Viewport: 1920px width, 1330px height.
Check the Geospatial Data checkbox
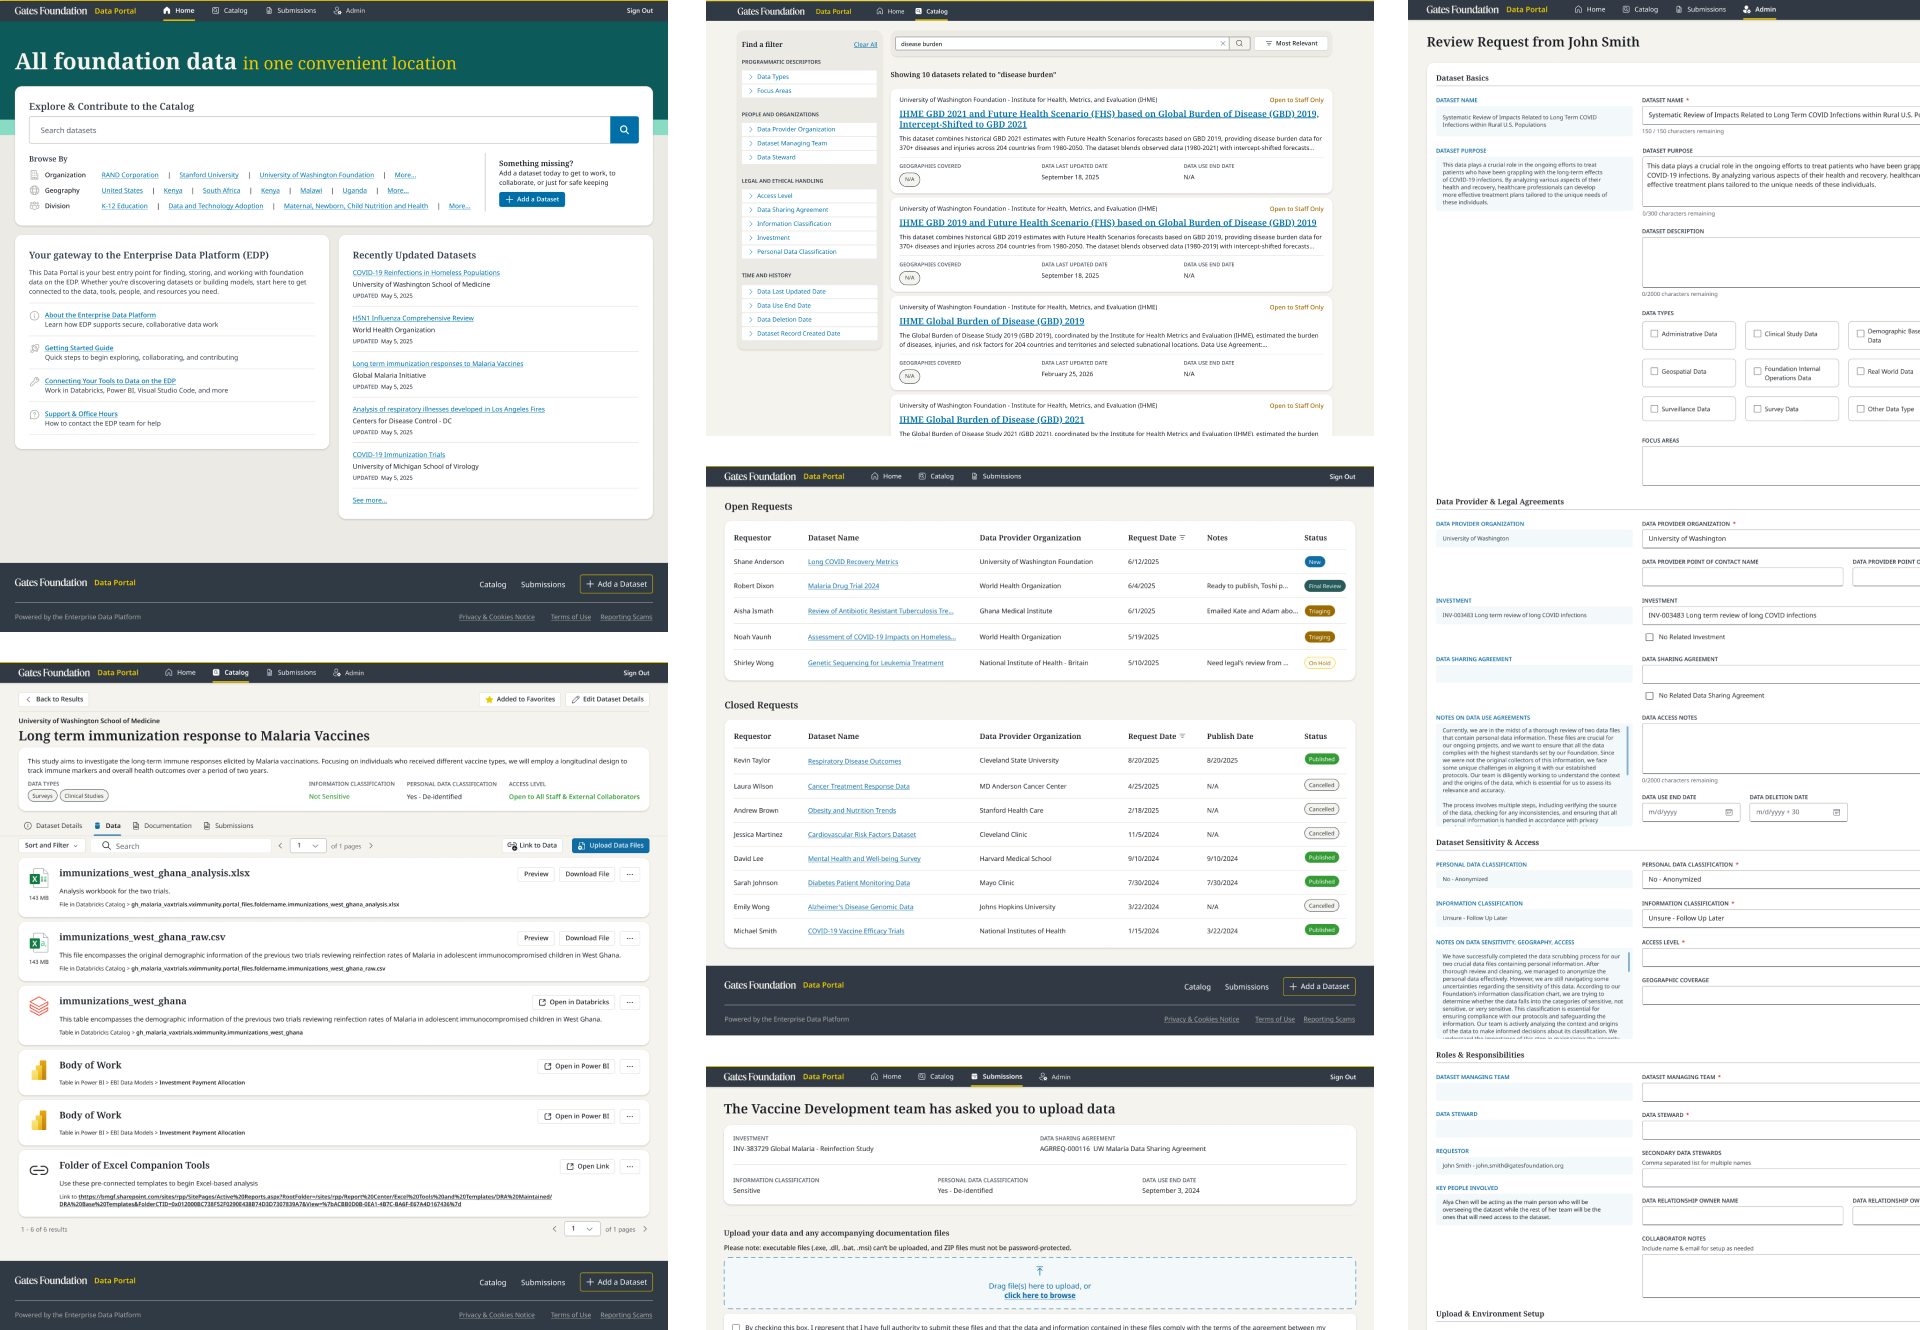[1654, 371]
